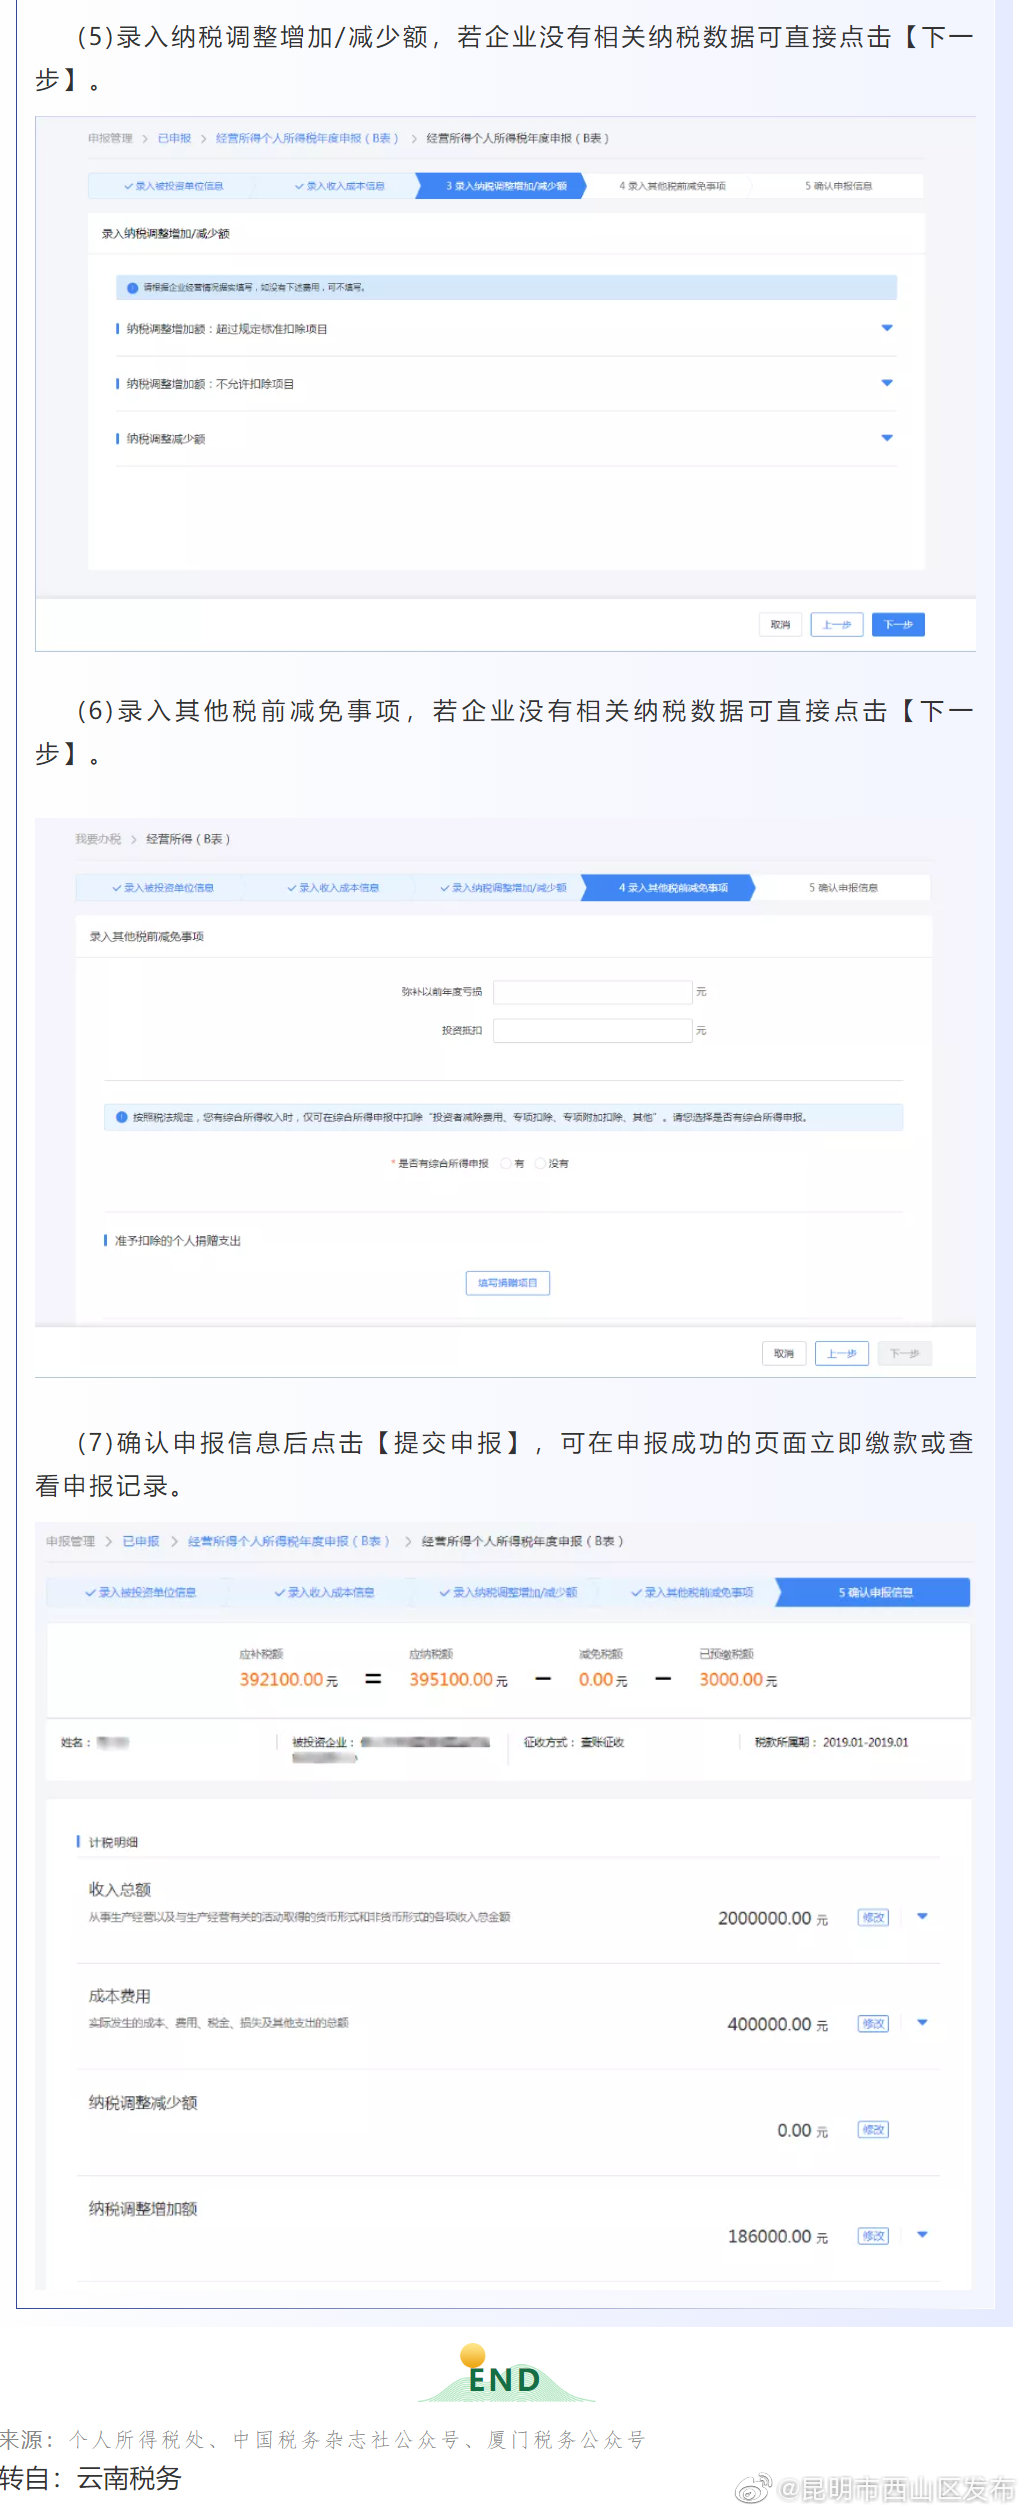Open active step 4 录入其他税前减免事项 tab
Screen dimensions: 1026x2515
point(669,888)
